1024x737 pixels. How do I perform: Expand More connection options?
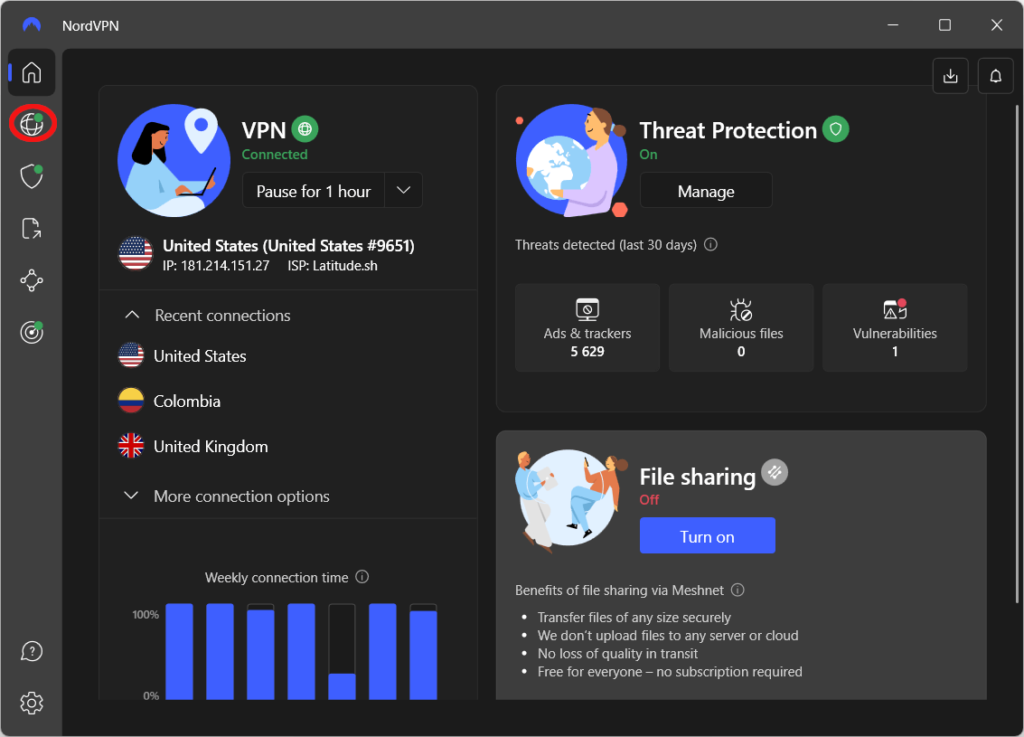point(227,496)
